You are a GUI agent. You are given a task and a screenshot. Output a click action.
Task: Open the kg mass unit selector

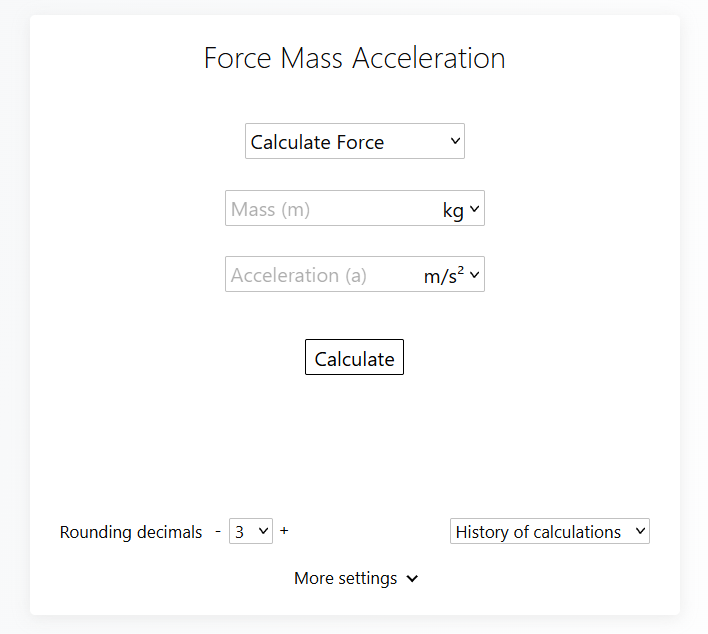pos(460,209)
